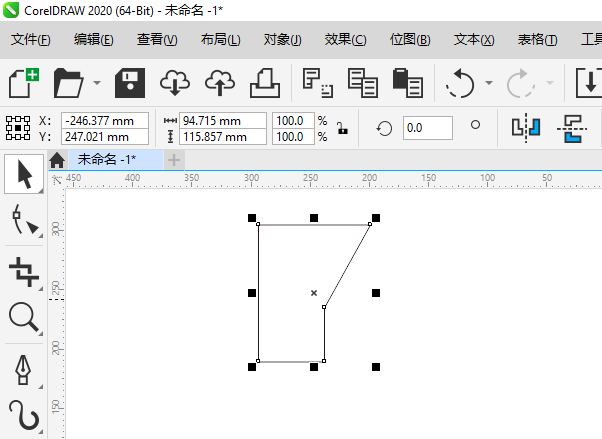
Task: Click the top-middle selection handle
Action: (314, 218)
